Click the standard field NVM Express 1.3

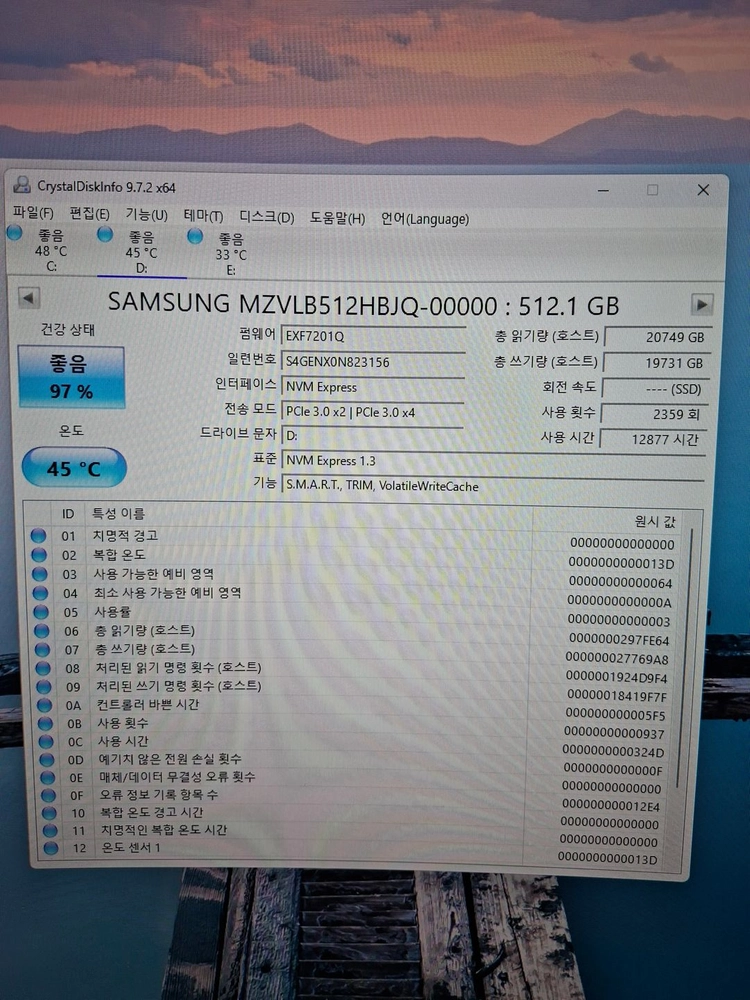pyautogui.click(x=493, y=460)
